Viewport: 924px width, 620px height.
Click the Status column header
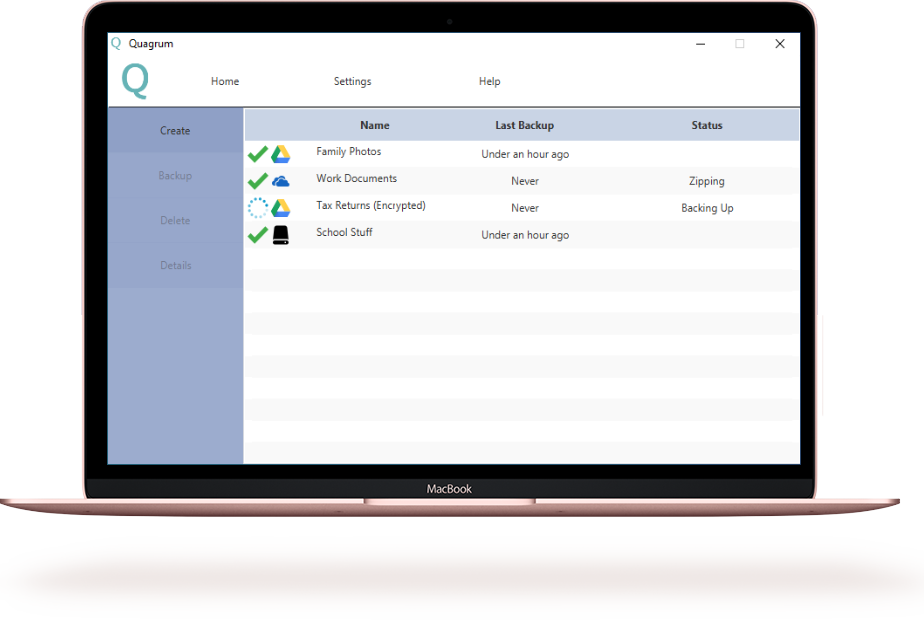coord(707,126)
